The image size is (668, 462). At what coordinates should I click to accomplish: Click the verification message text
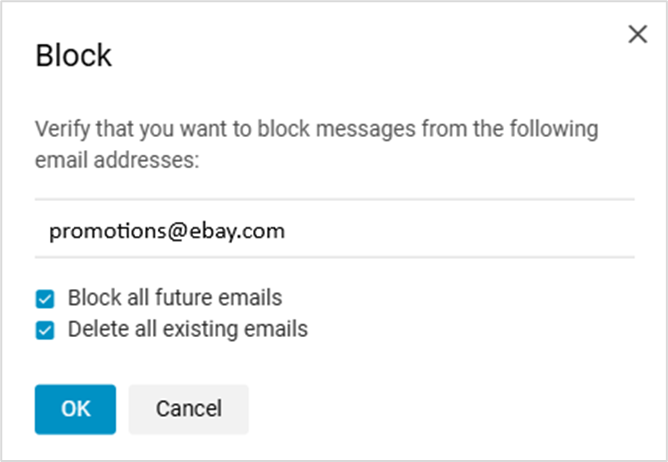click(x=316, y=130)
